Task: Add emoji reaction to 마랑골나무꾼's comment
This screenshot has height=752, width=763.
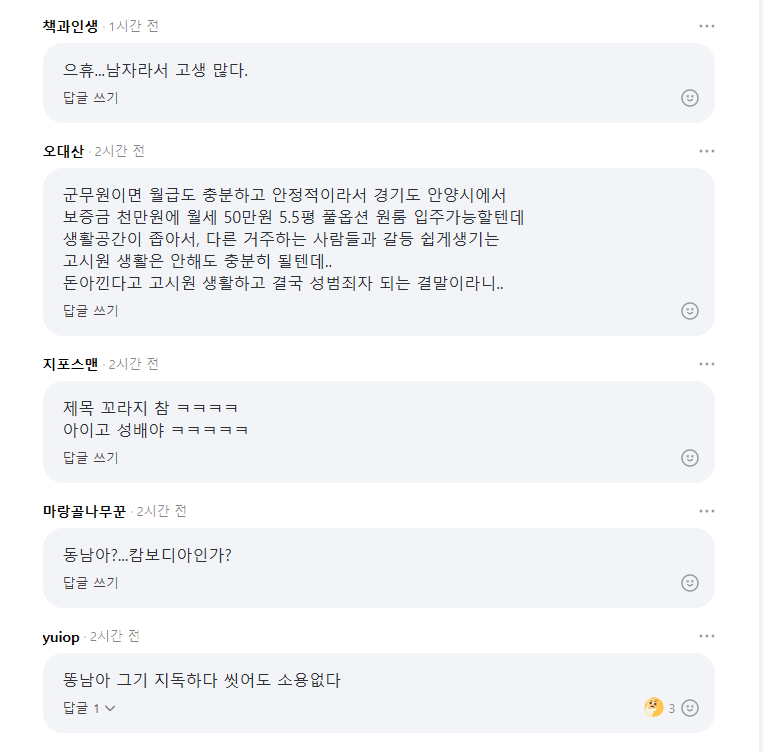Action: click(690, 583)
